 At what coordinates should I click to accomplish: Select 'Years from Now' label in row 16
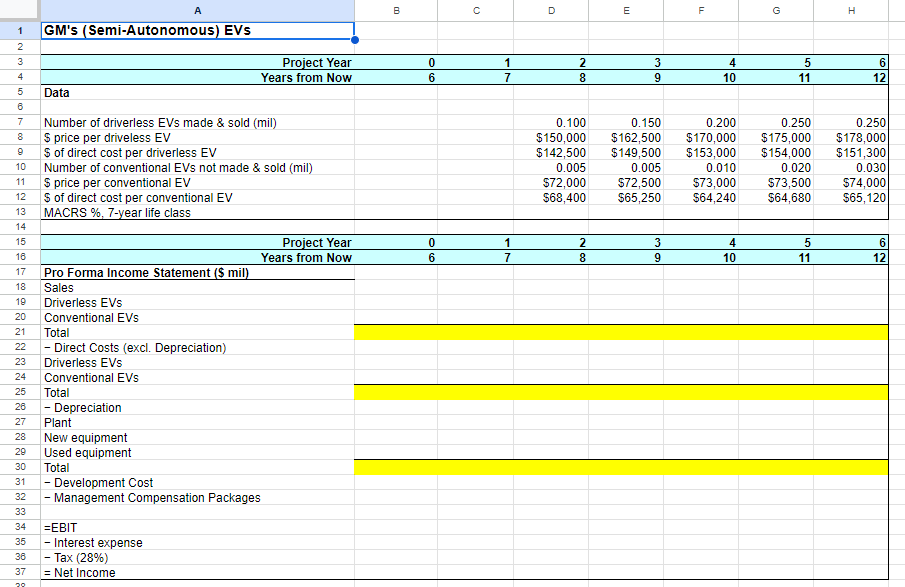tap(306, 257)
